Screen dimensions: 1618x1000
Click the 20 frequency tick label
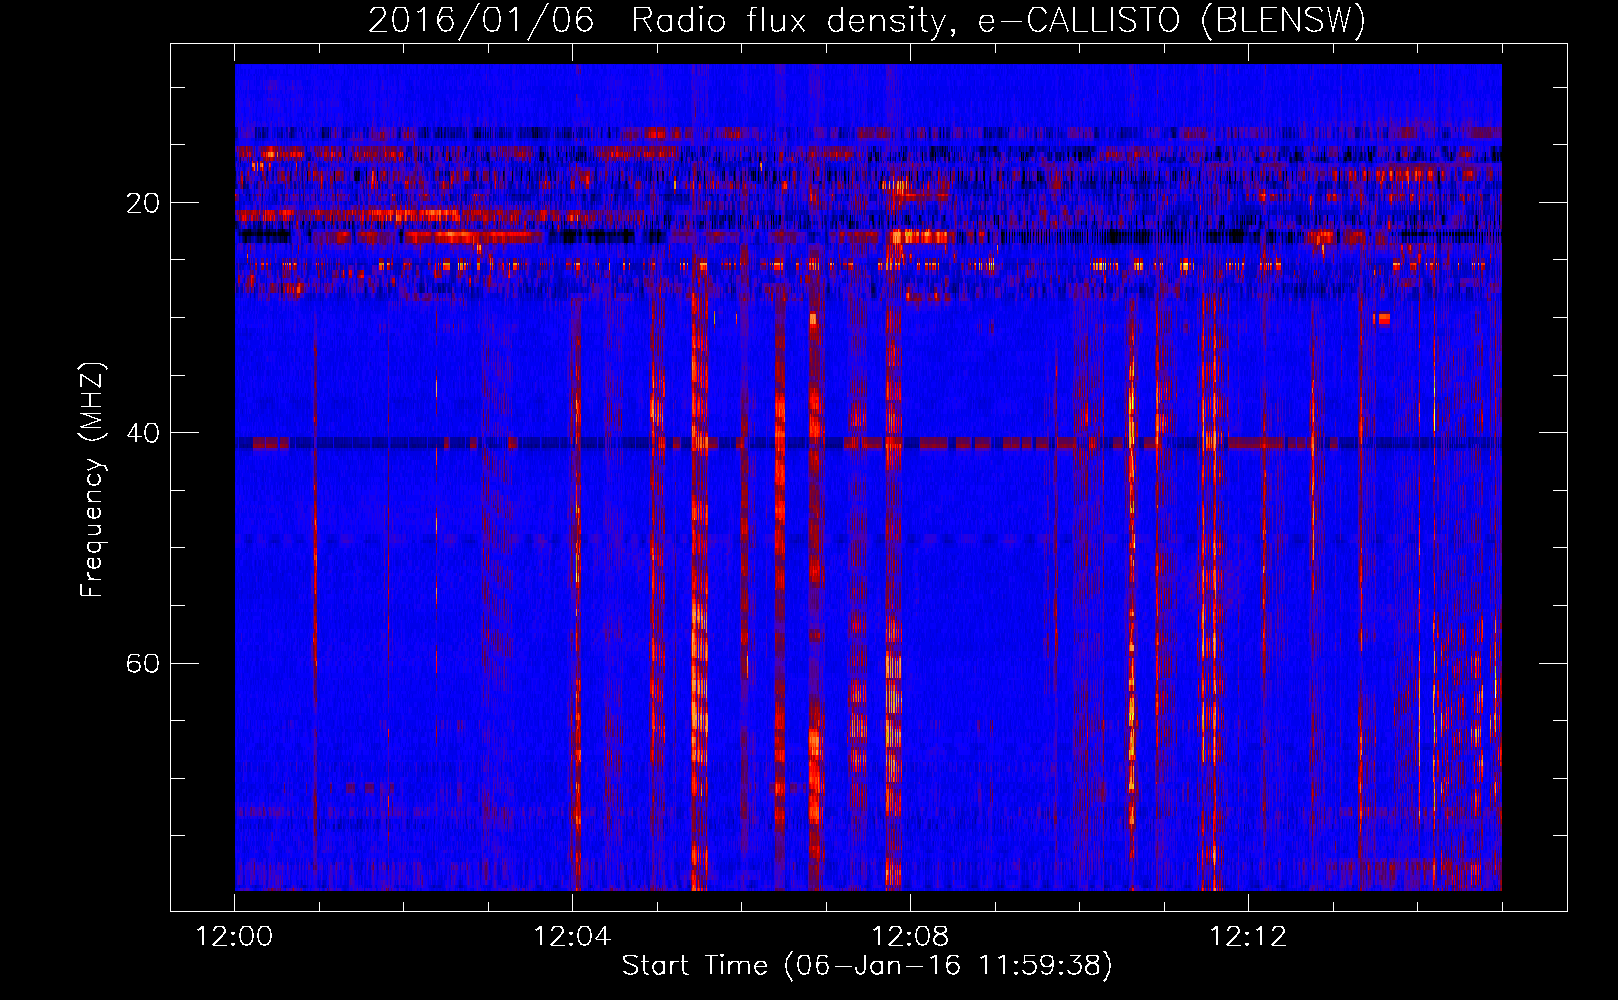click(x=141, y=203)
